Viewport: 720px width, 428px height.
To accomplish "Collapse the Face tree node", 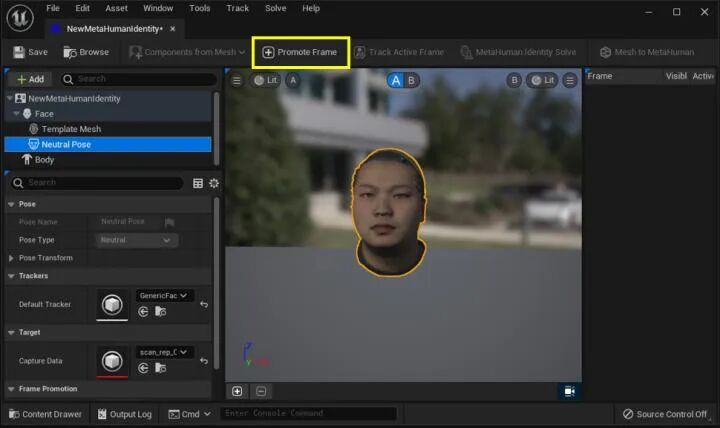I will (17, 113).
